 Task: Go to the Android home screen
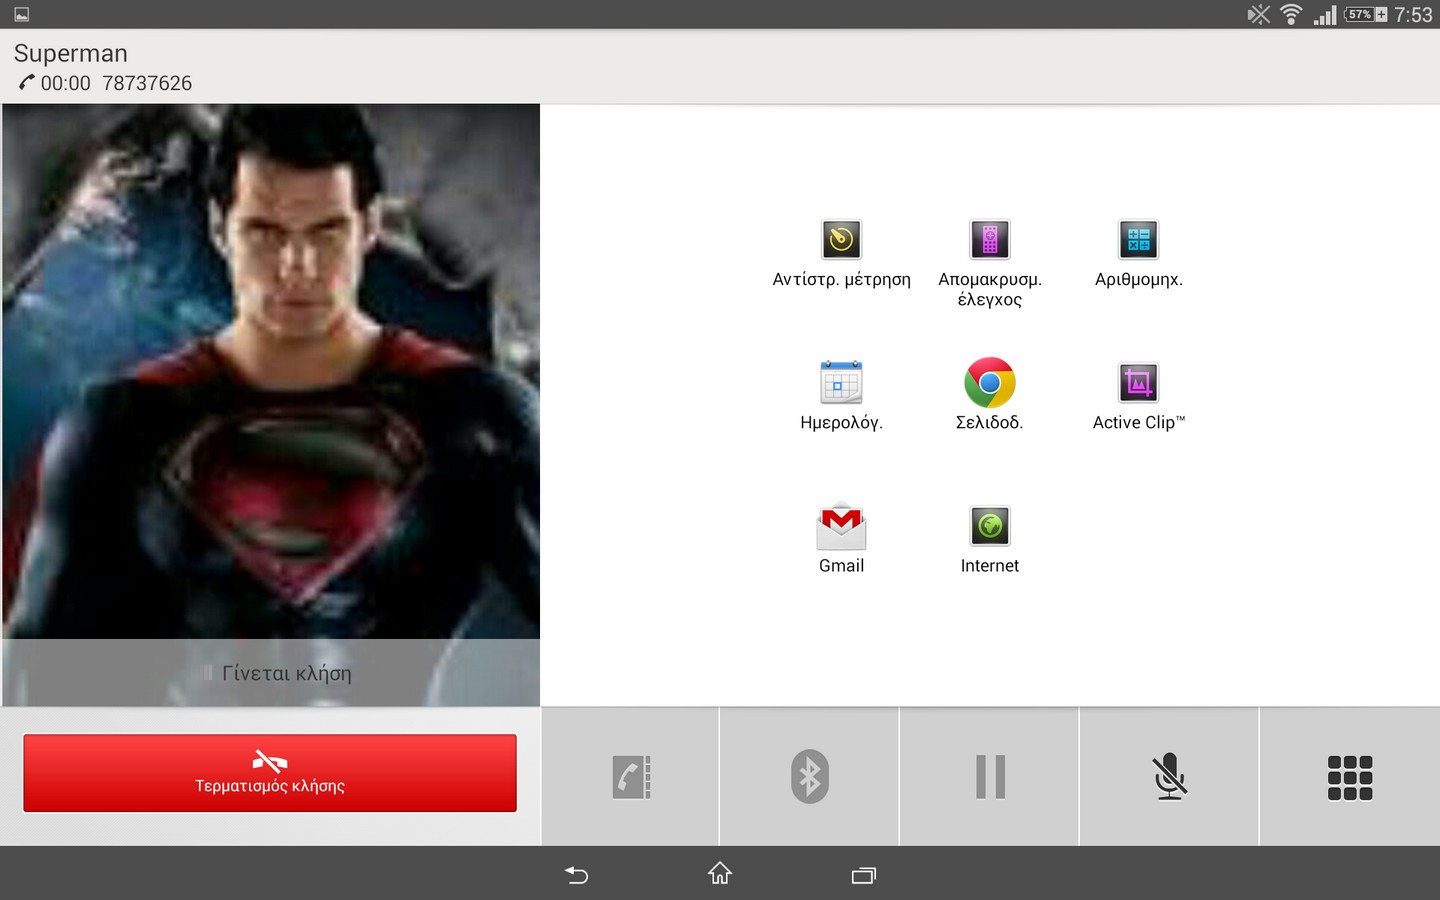coord(720,874)
